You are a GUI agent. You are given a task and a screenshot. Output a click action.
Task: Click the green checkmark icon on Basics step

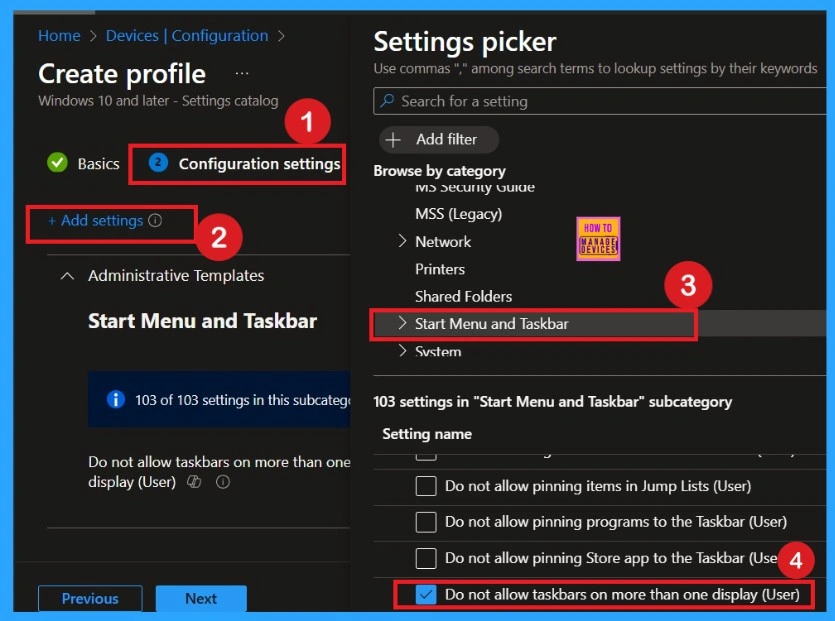(x=56, y=163)
